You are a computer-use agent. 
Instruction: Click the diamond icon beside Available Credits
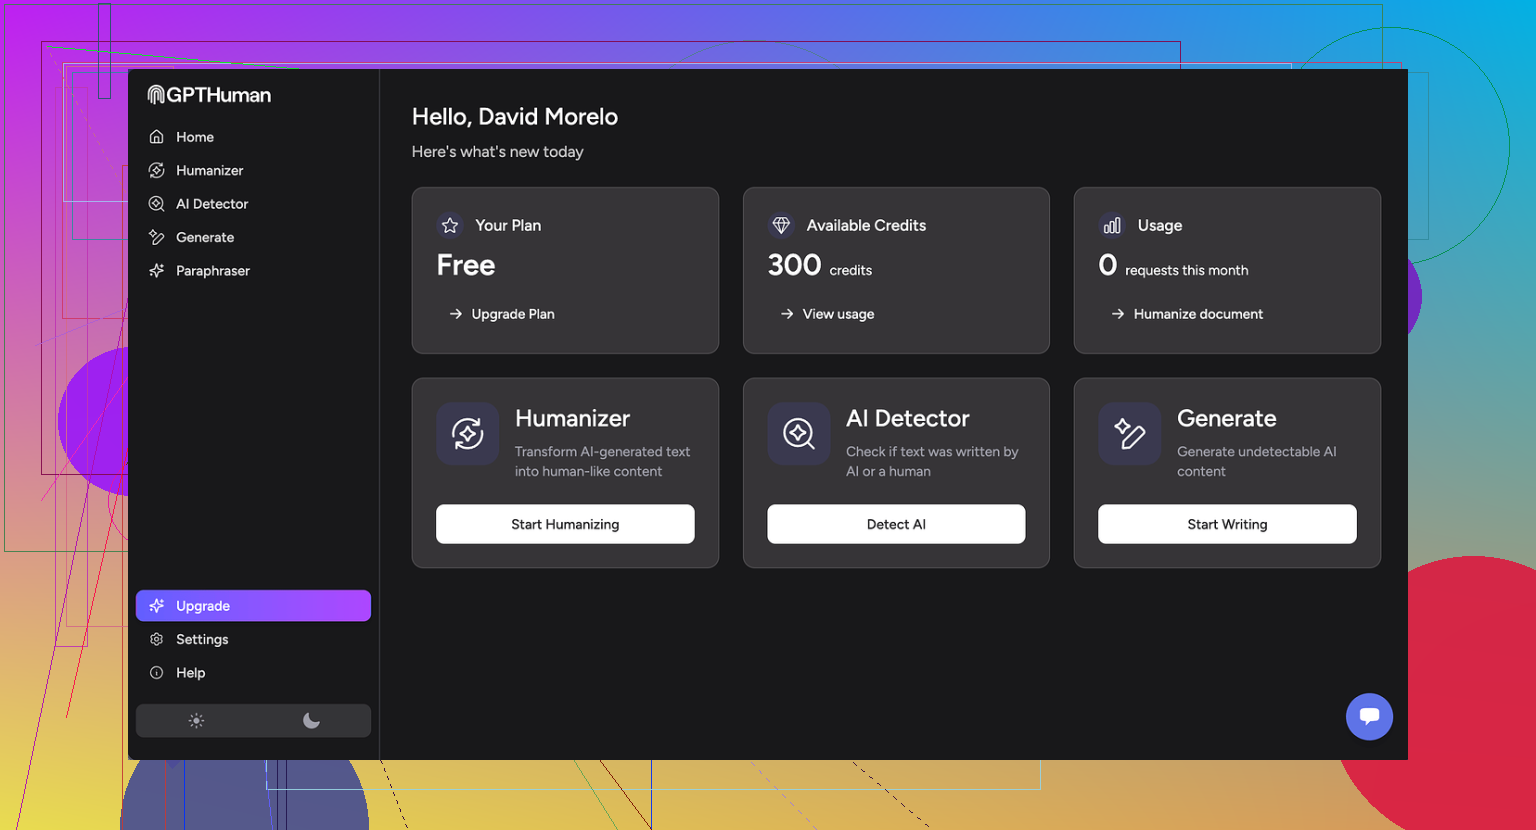click(781, 226)
